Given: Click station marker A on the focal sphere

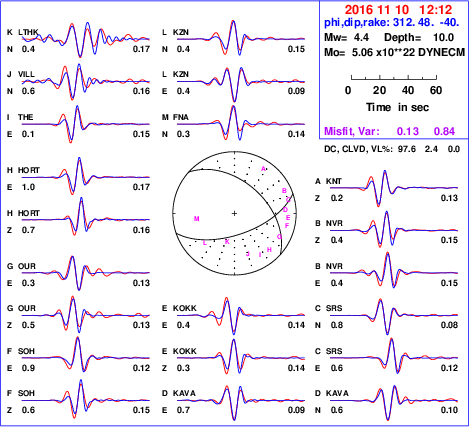Looking at the screenshot, I should [263, 169].
